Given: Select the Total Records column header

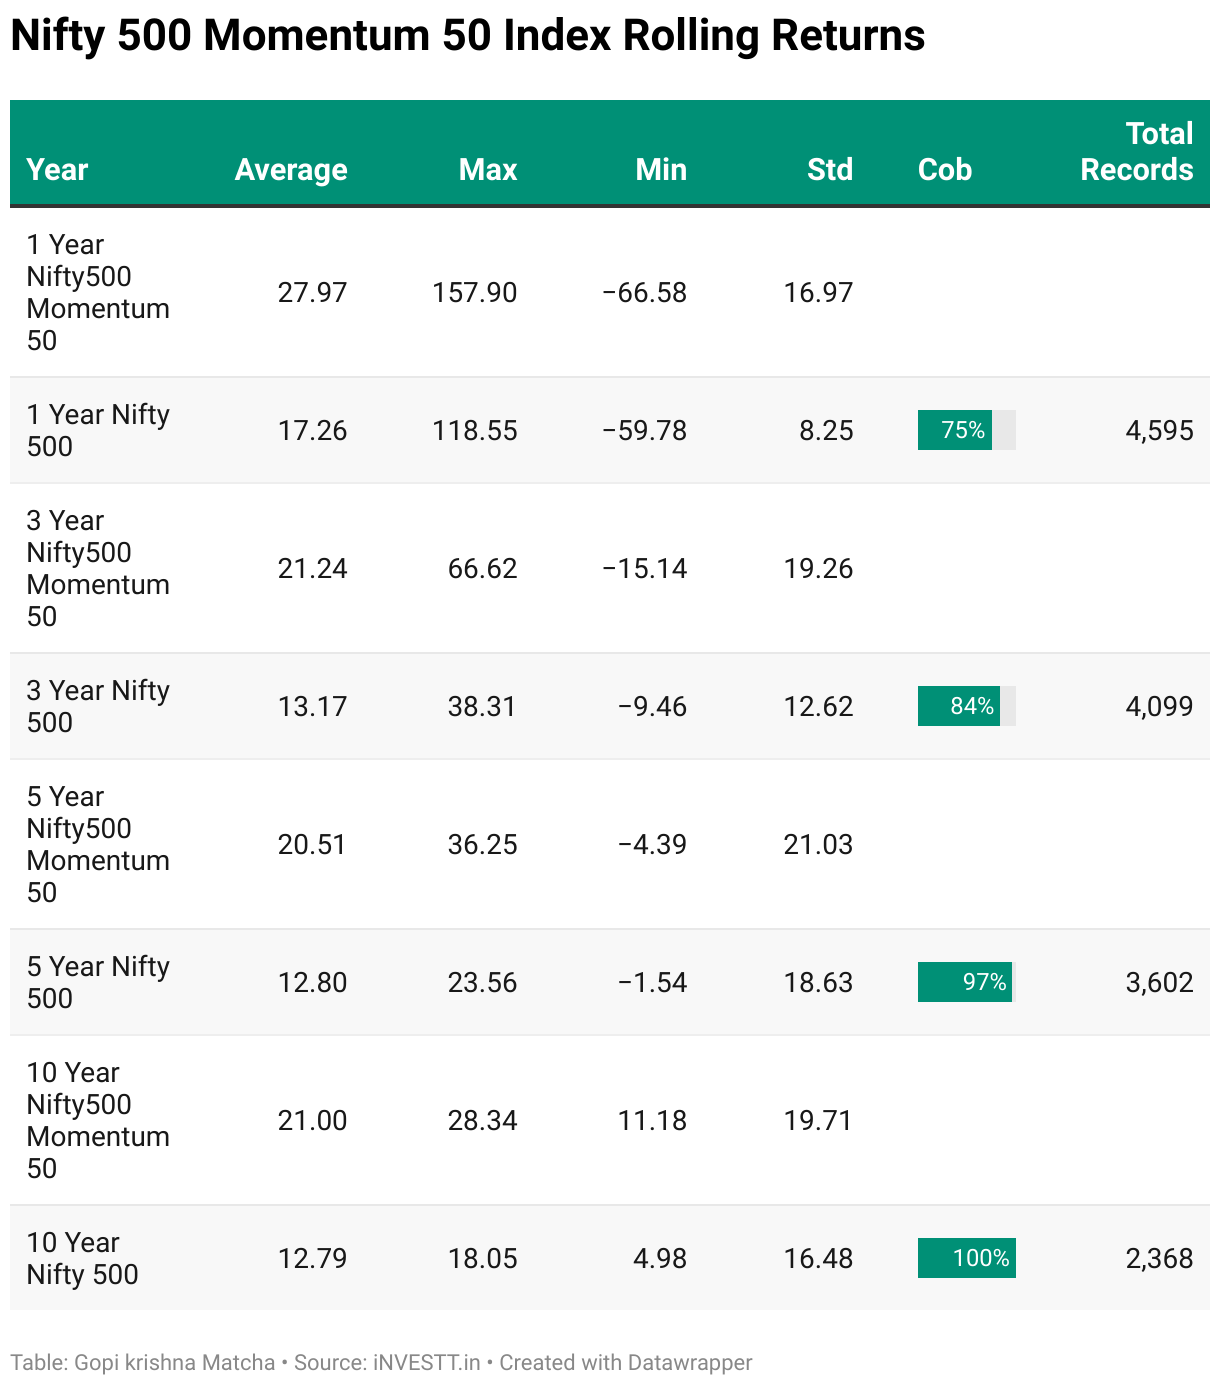Looking at the screenshot, I should [x=1136, y=152].
